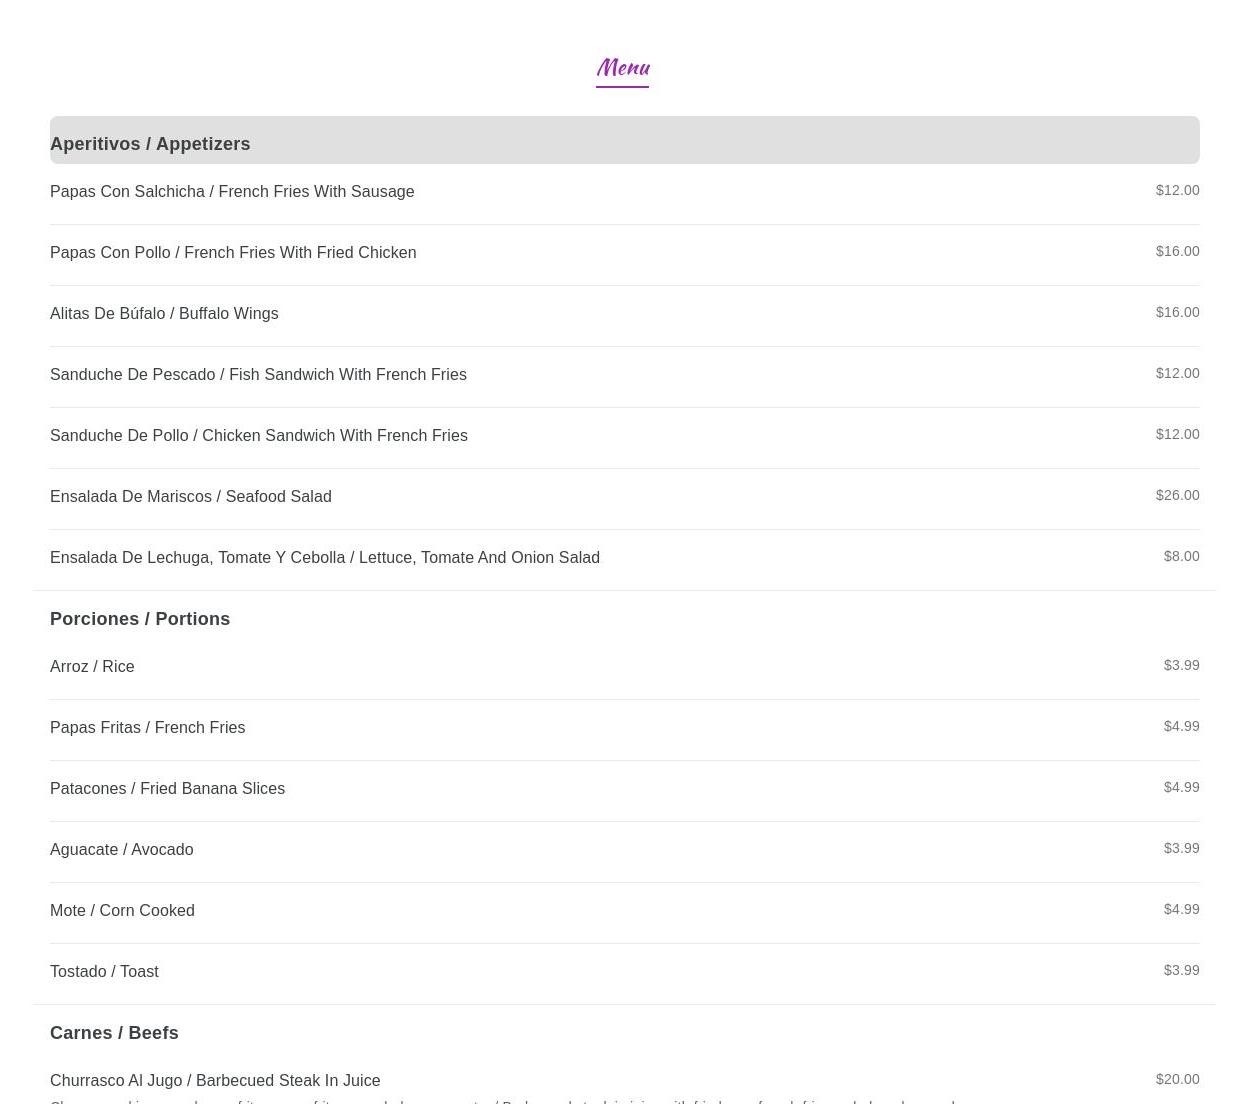Open Churrasco Al Jugo Barbecued Steak item
1250x1104 pixels.
(215, 1081)
